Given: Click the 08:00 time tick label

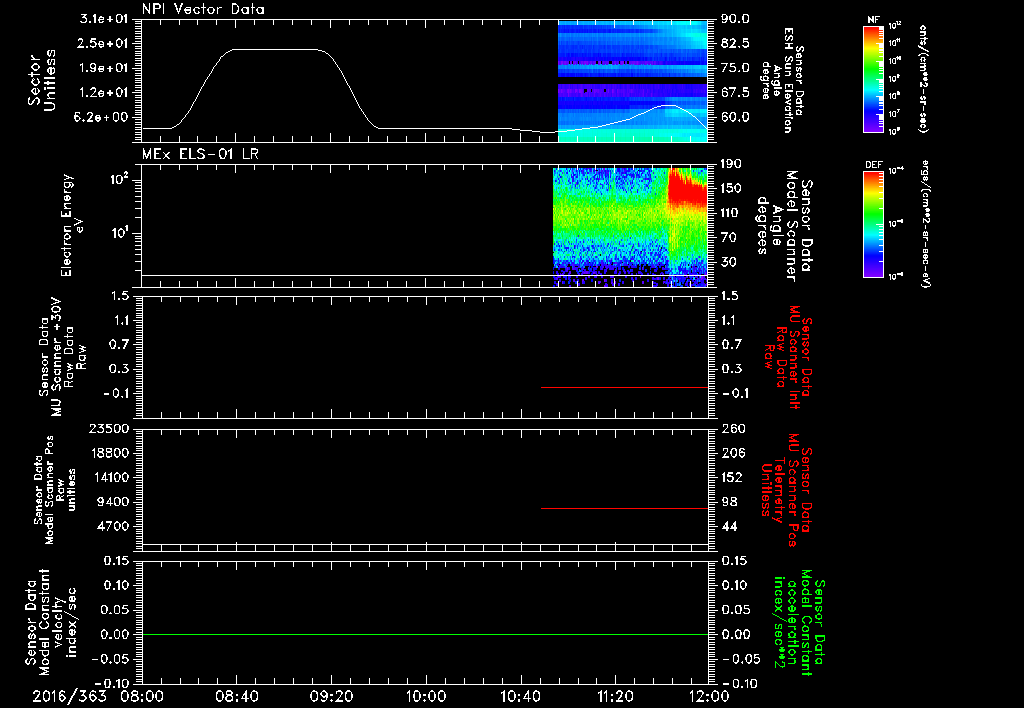Looking at the screenshot, I should [x=142, y=696].
